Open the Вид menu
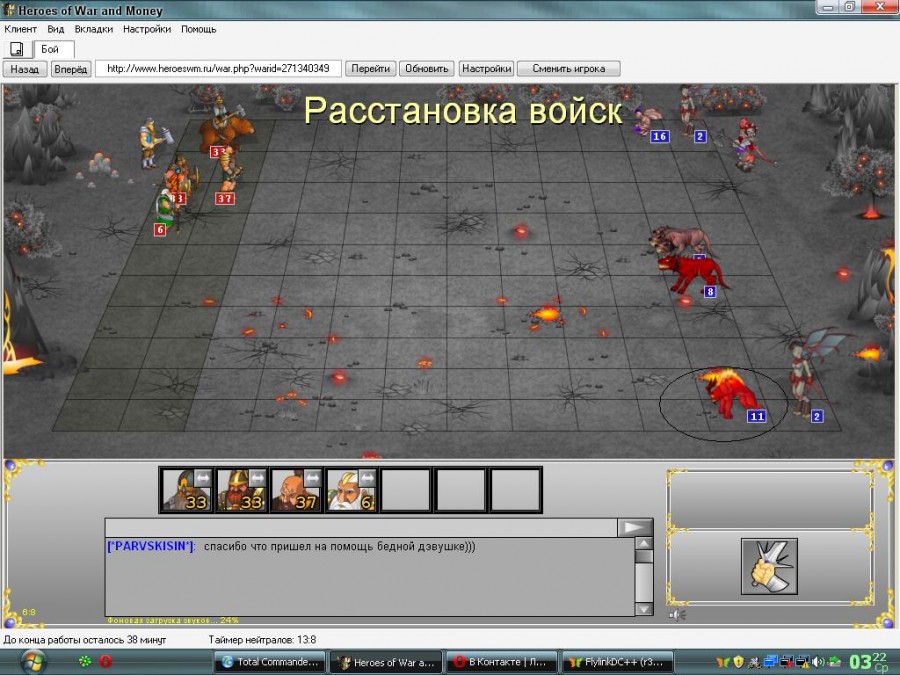The width and height of the screenshot is (900, 675). click(x=56, y=29)
